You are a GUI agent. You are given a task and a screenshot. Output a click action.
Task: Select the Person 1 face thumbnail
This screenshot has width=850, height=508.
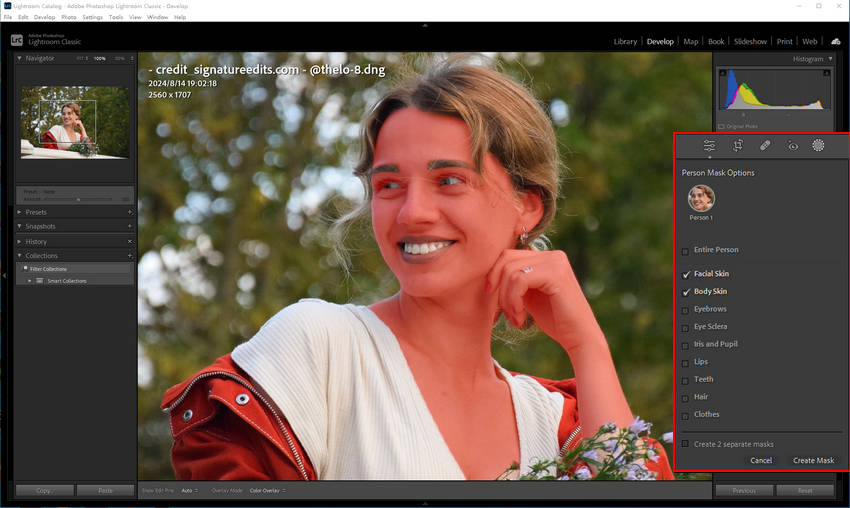tap(701, 198)
